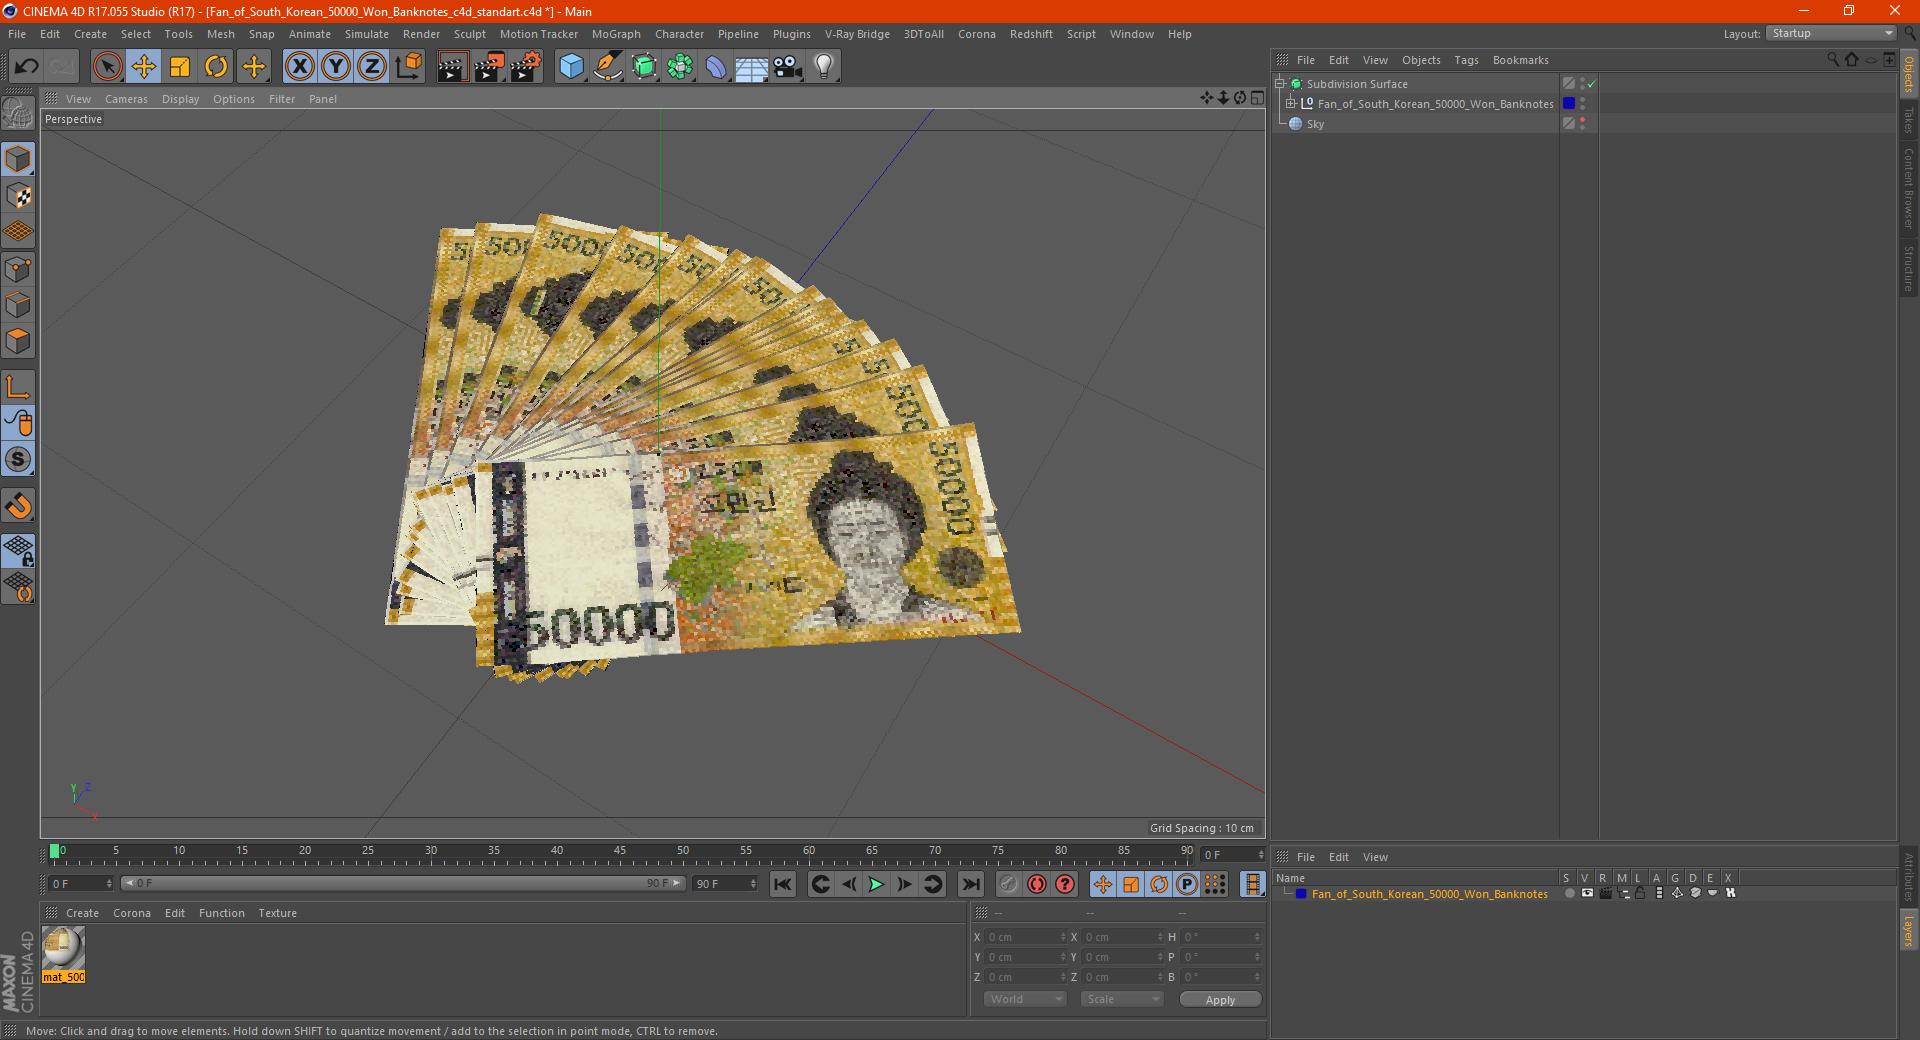Add a Light object
The height and width of the screenshot is (1040, 1920).
coord(824,67)
